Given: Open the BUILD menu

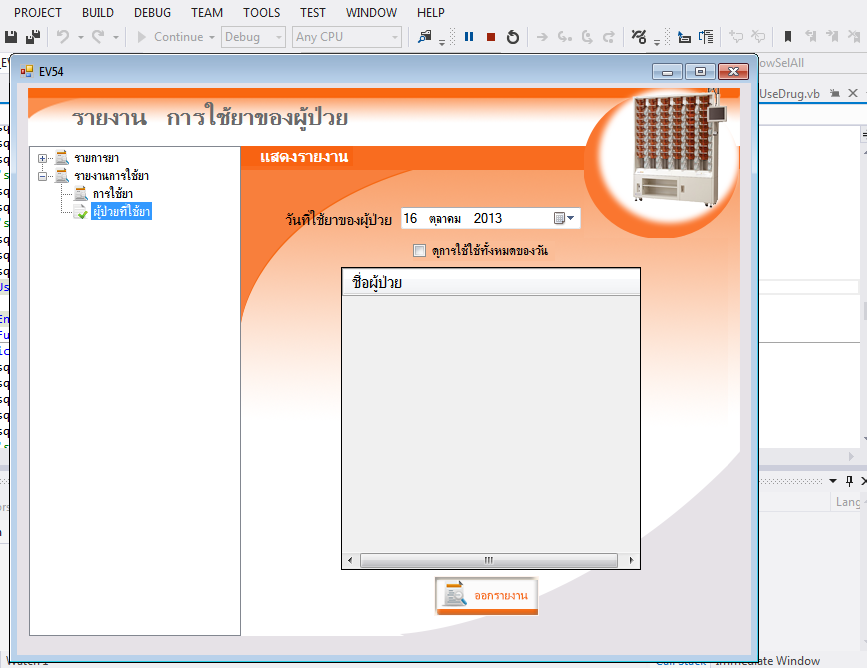Looking at the screenshot, I should [97, 13].
